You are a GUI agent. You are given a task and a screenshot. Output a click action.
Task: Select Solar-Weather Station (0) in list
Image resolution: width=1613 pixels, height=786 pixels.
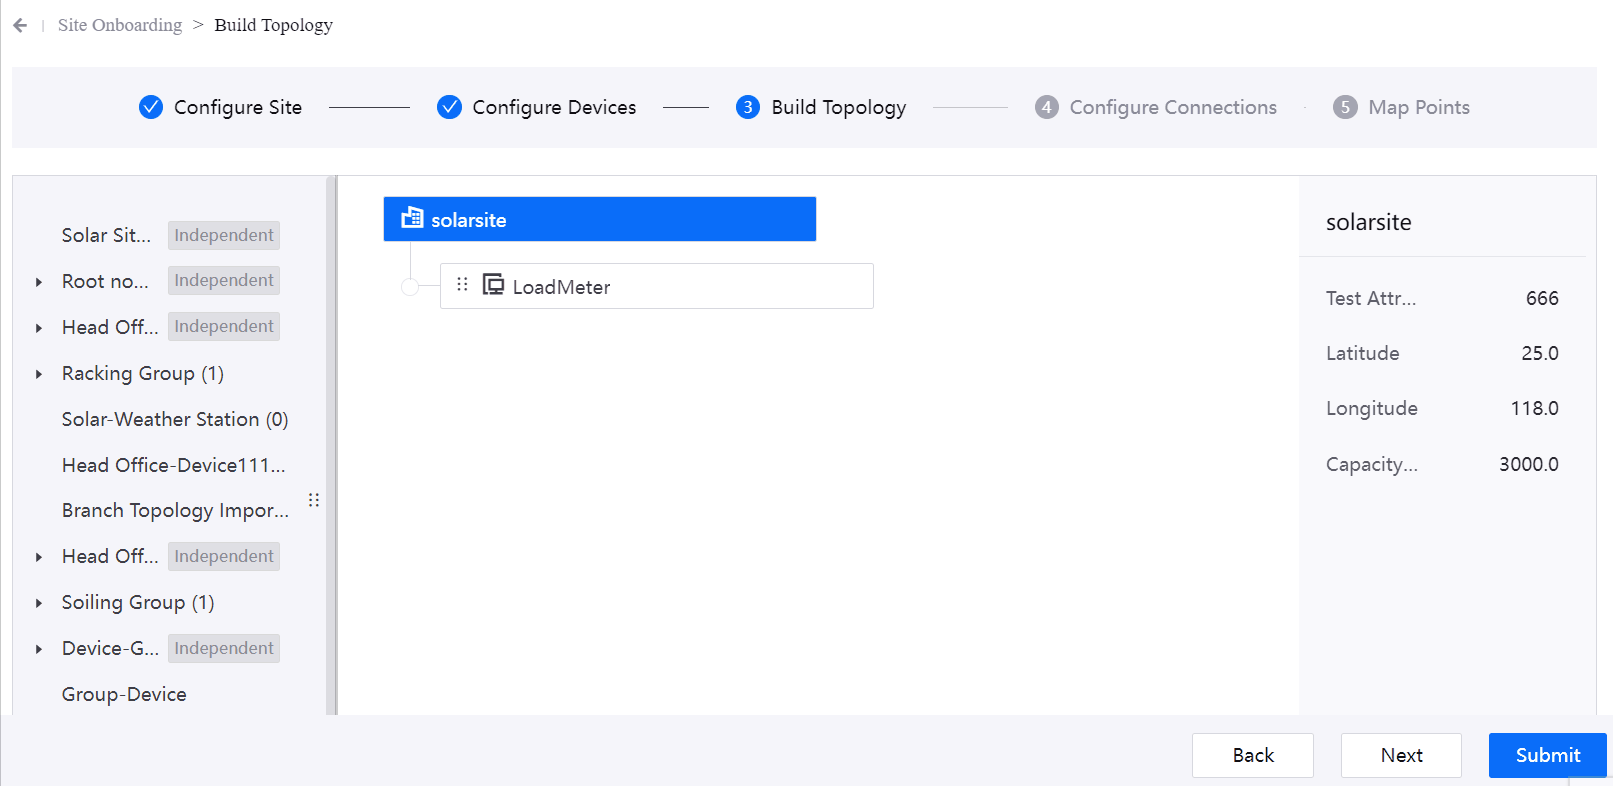pyautogui.click(x=175, y=419)
